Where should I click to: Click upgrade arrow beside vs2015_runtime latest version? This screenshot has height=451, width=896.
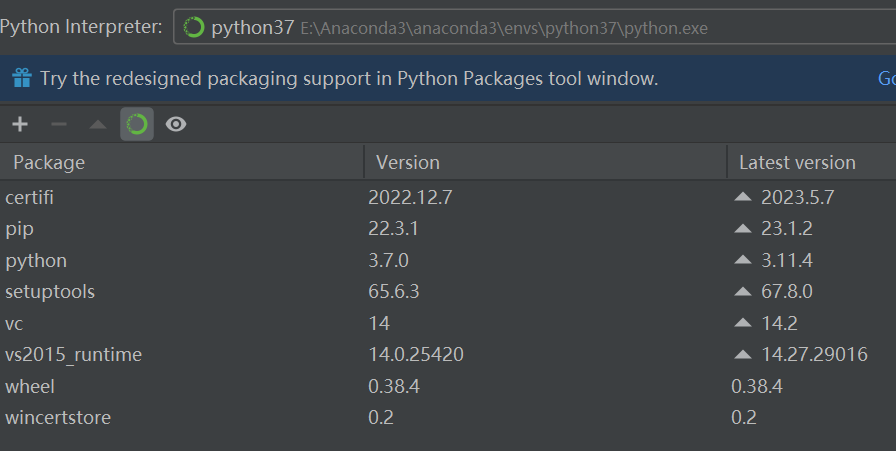coord(742,354)
